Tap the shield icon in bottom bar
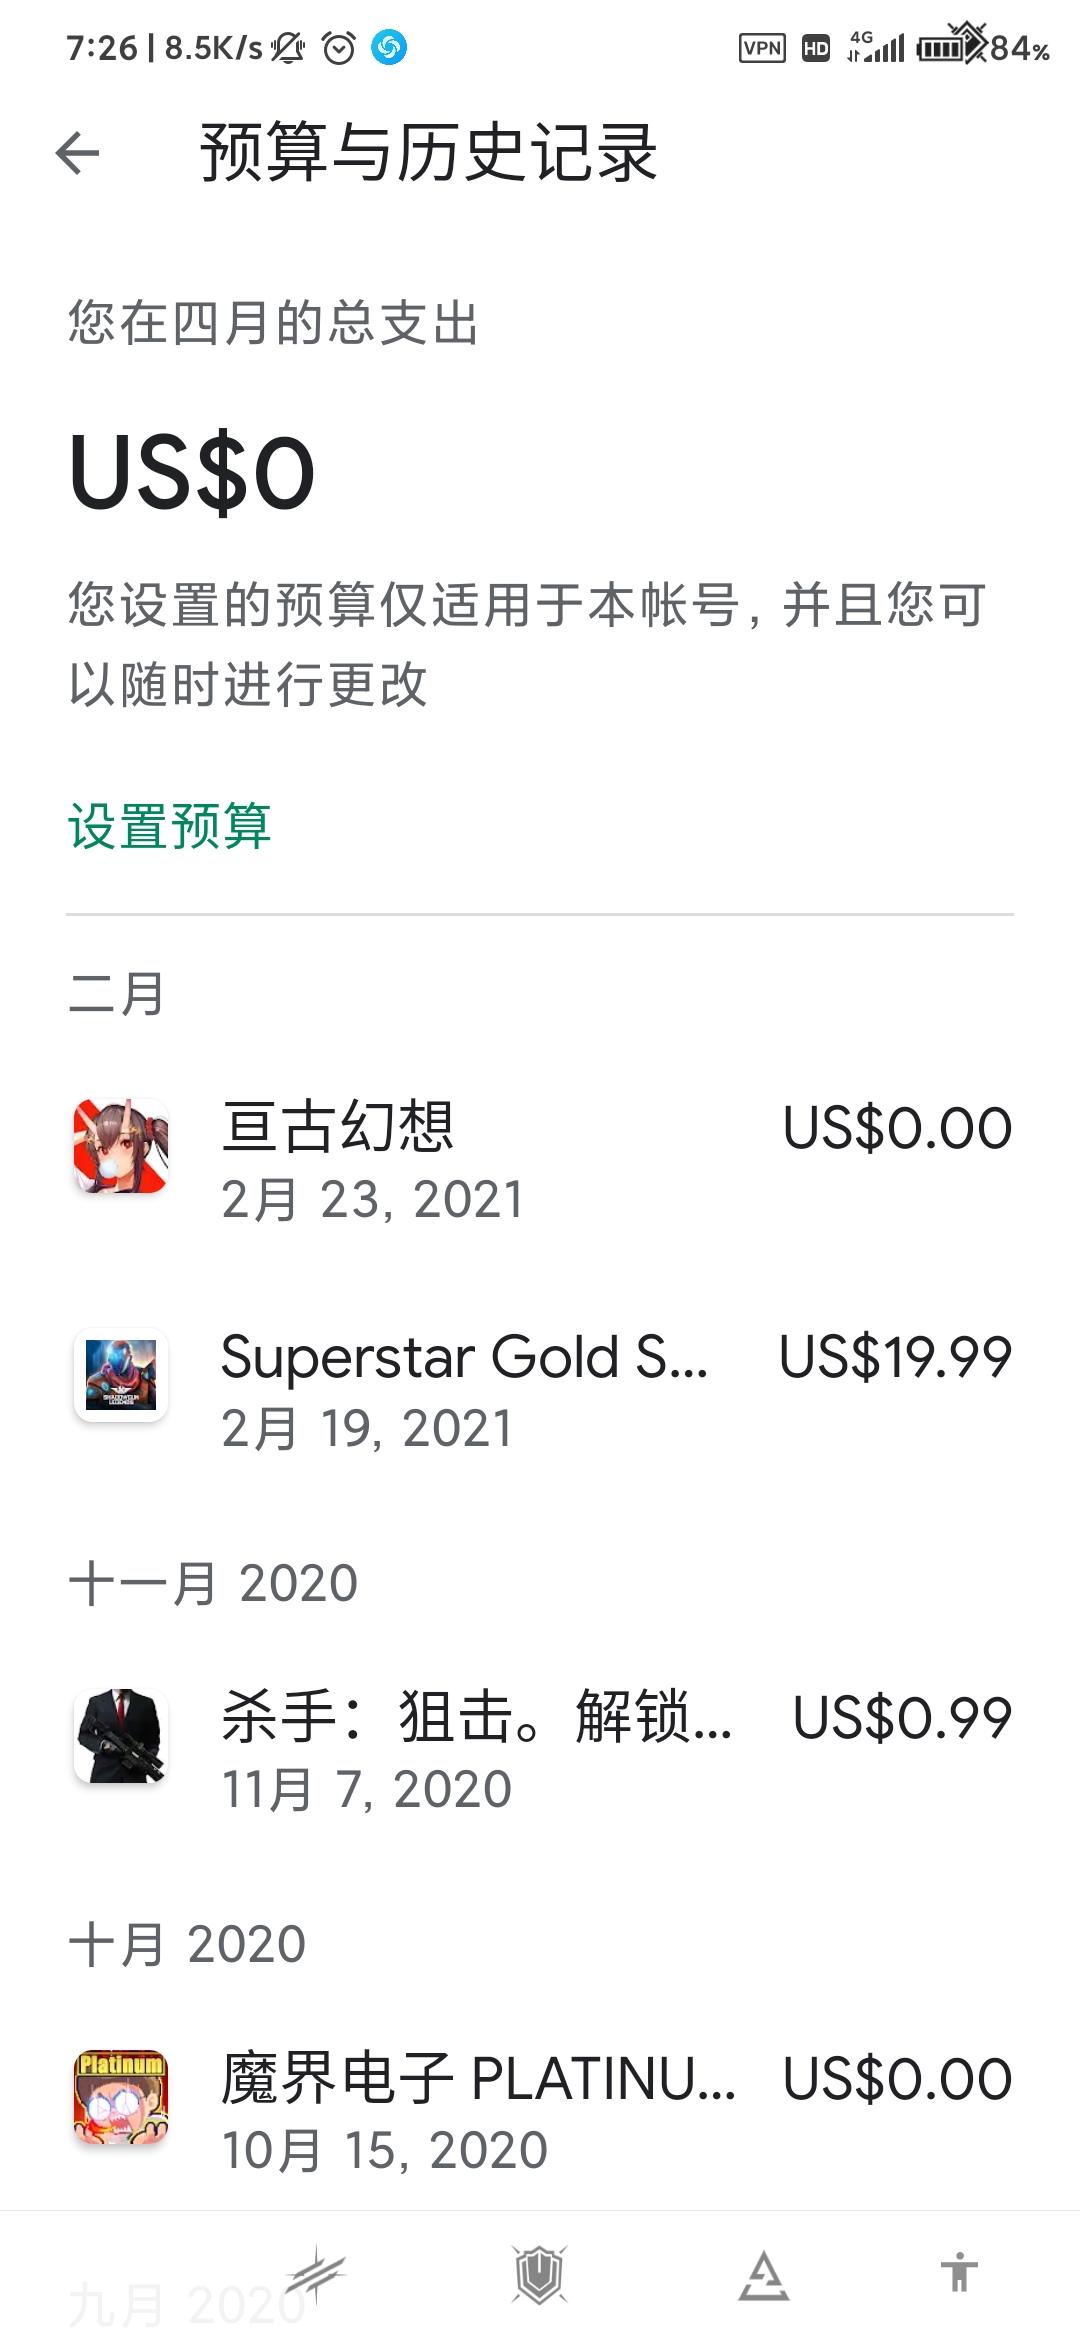 point(540,2274)
